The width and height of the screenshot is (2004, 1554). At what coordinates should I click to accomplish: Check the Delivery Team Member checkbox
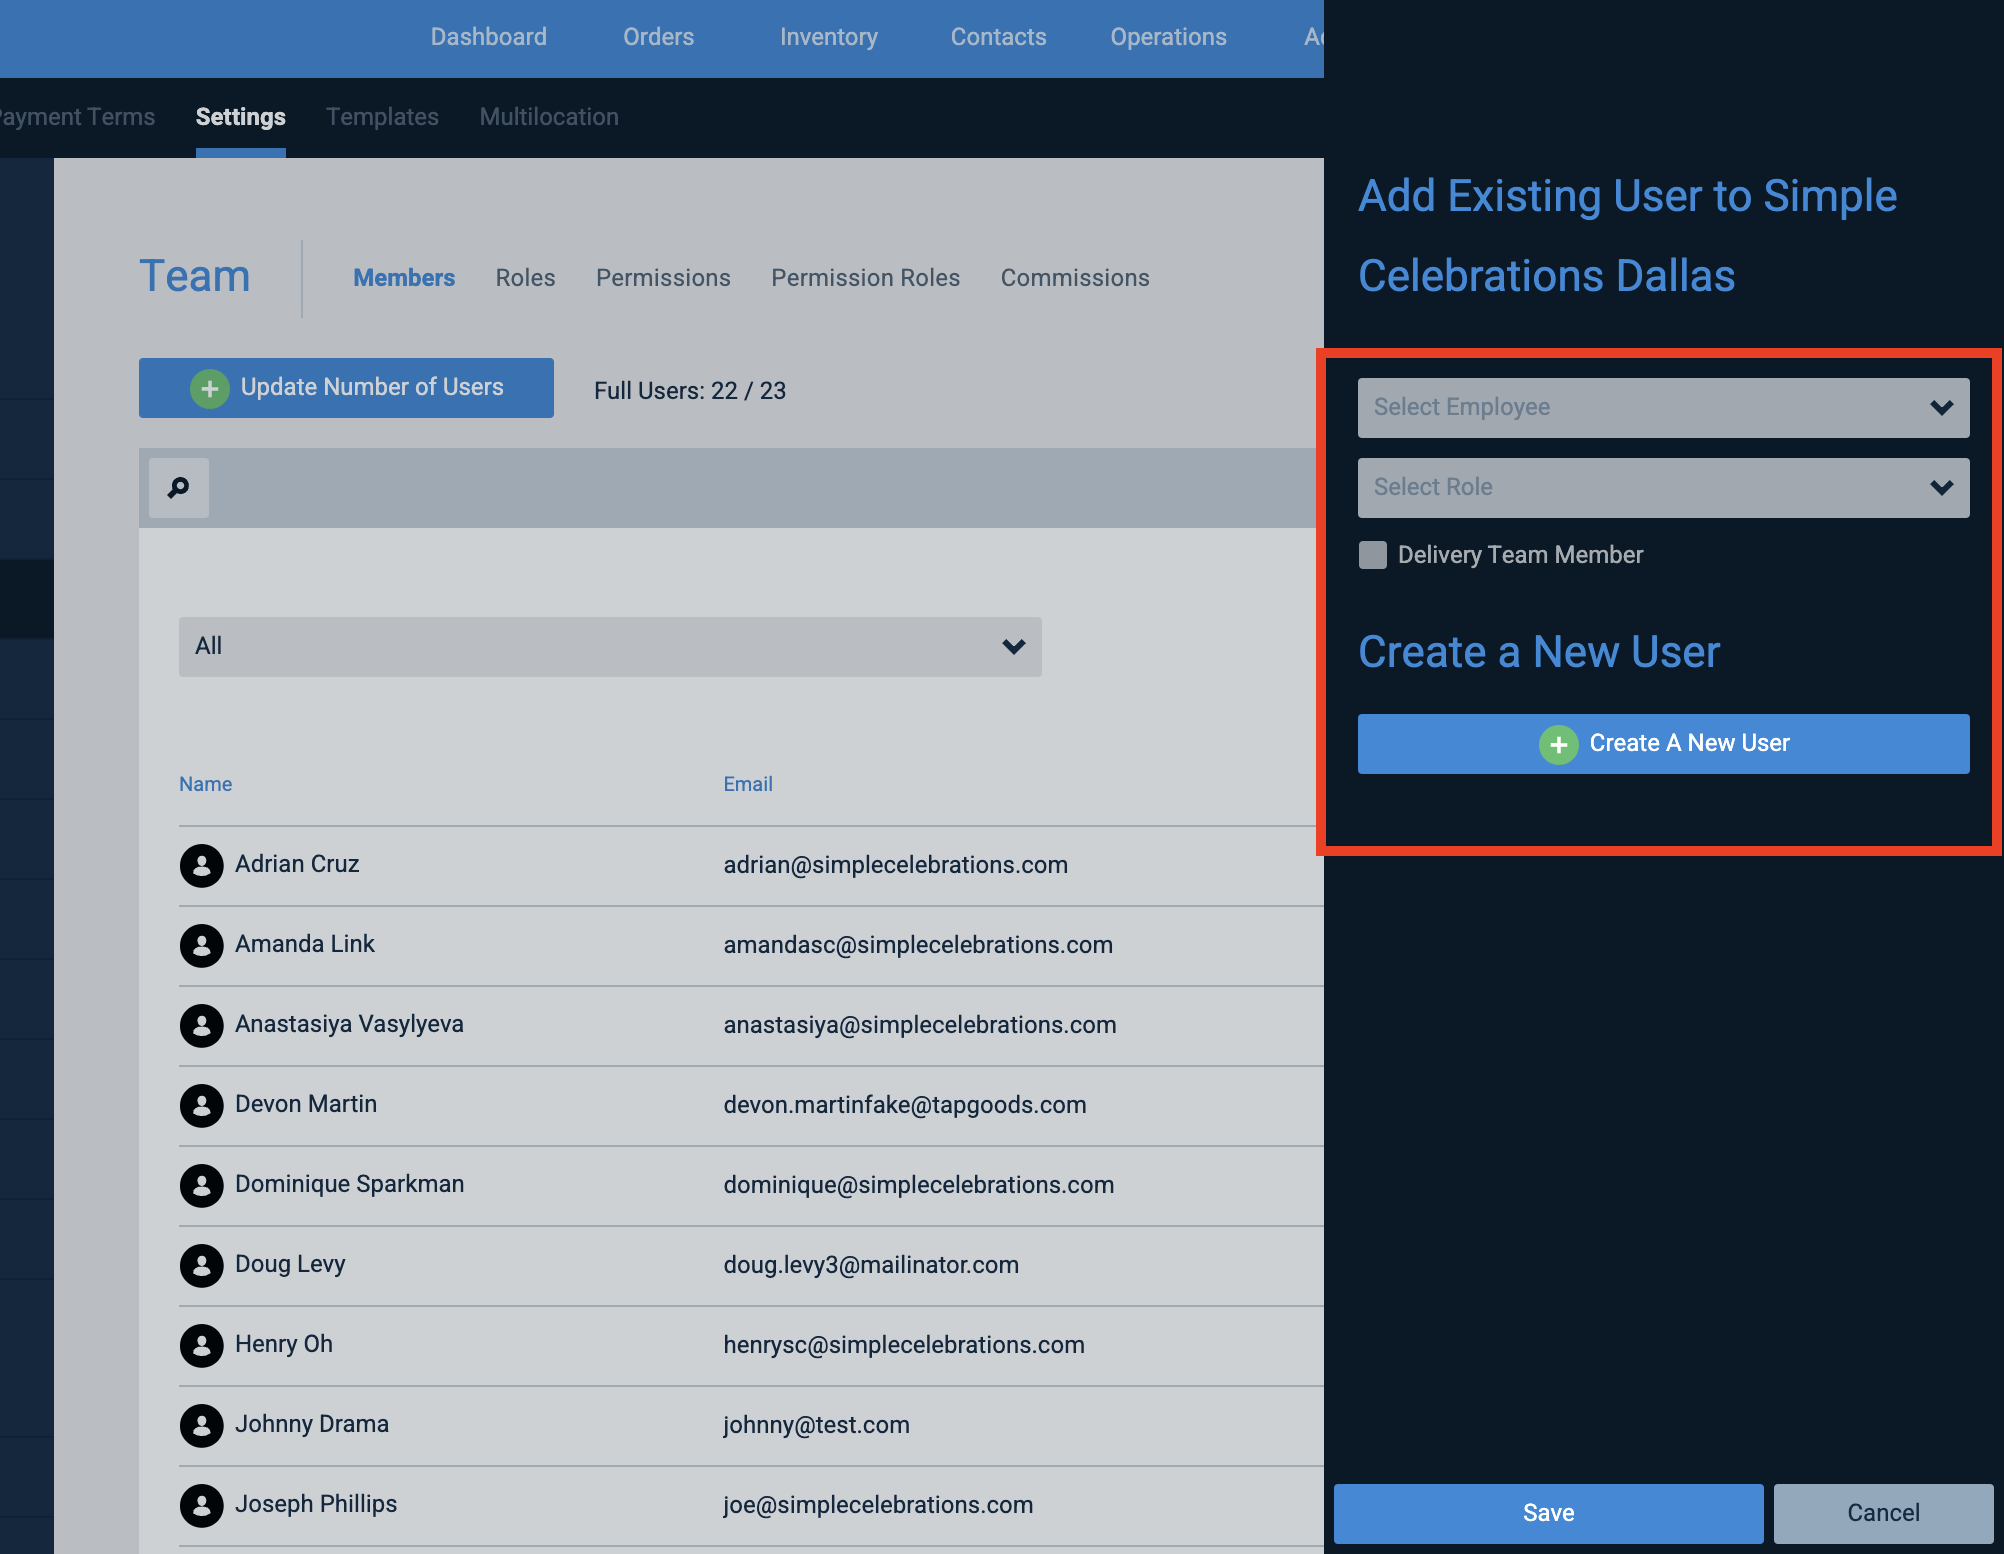click(1373, 555)
